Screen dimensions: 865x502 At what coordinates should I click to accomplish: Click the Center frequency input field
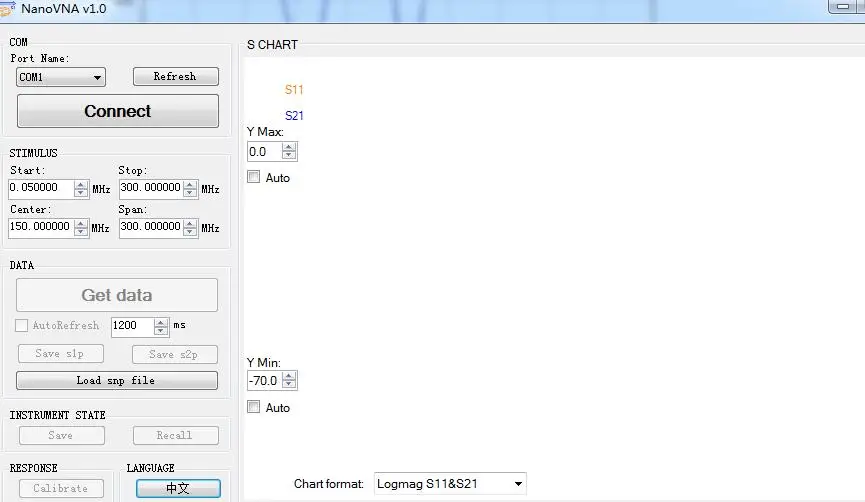tap(41, 227)
